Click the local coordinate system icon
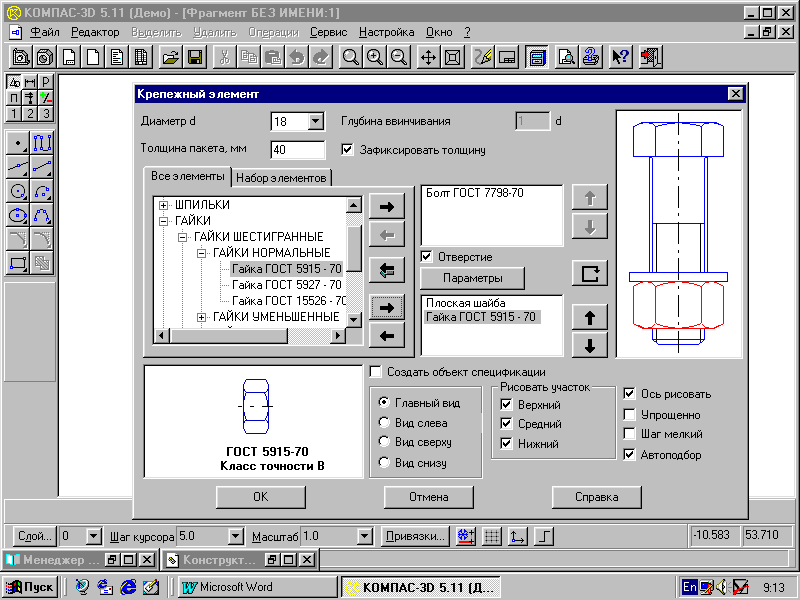The width and height of the screenshot is (800, 600). tap(517, 536)
